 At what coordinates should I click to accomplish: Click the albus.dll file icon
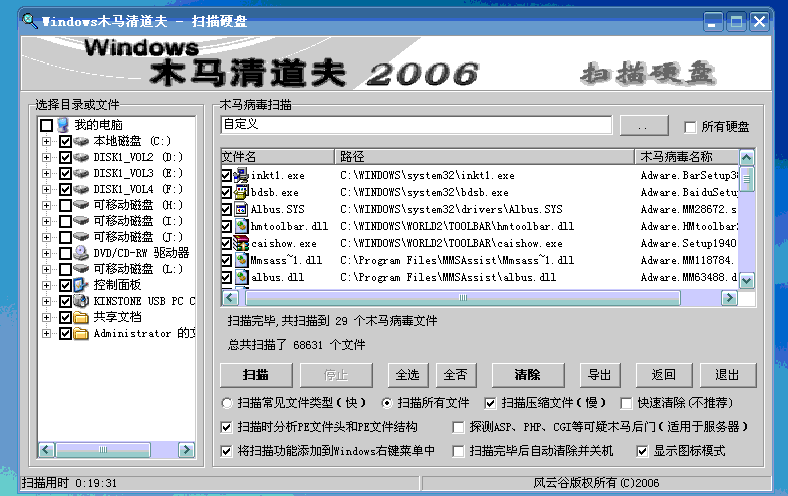coord(242,277)
